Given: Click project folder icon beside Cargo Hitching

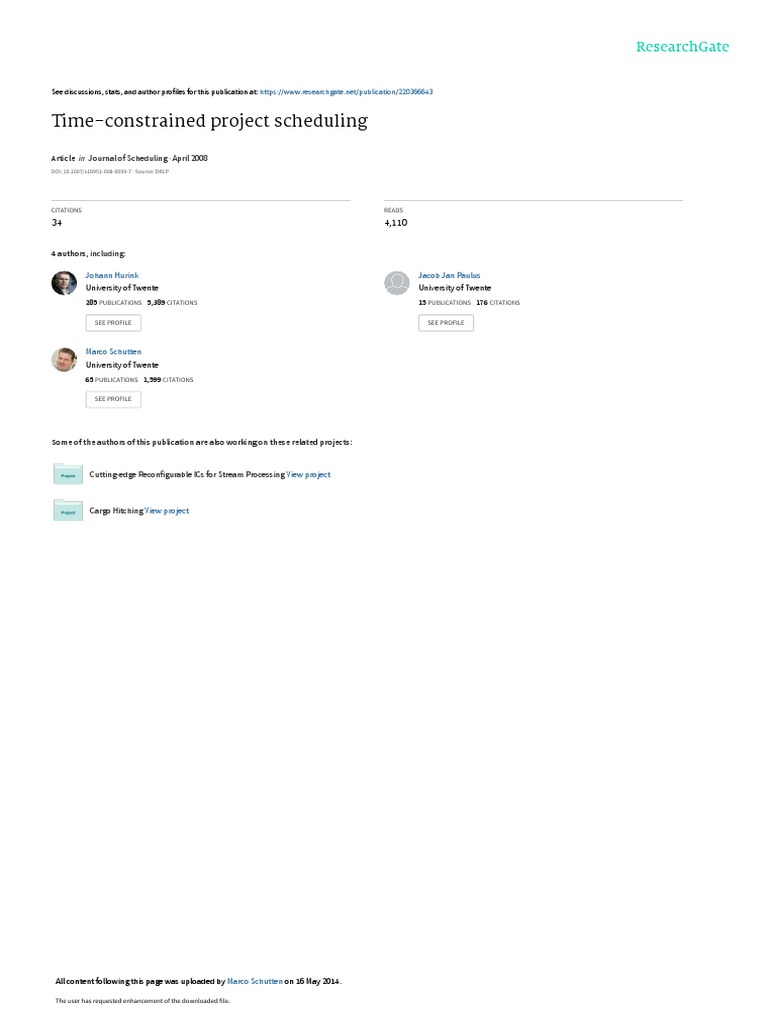Looking at the screenshot, I should point(68,511).
